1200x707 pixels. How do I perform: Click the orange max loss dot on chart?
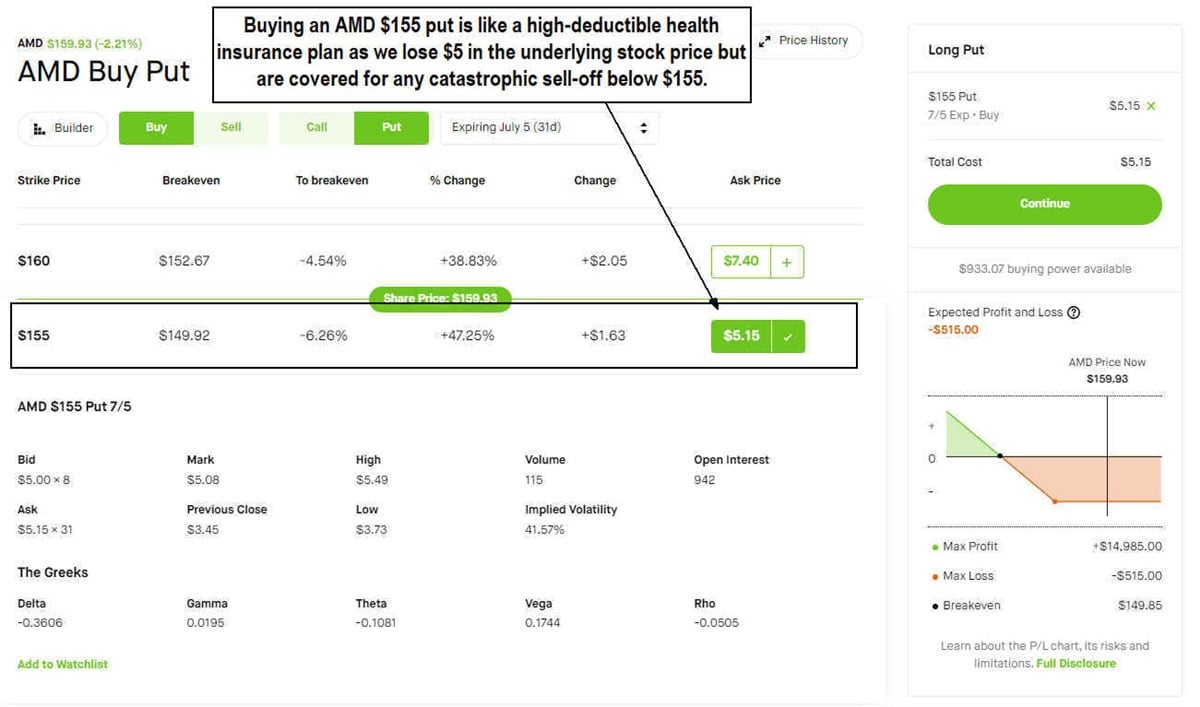(x=1055, y=501)
